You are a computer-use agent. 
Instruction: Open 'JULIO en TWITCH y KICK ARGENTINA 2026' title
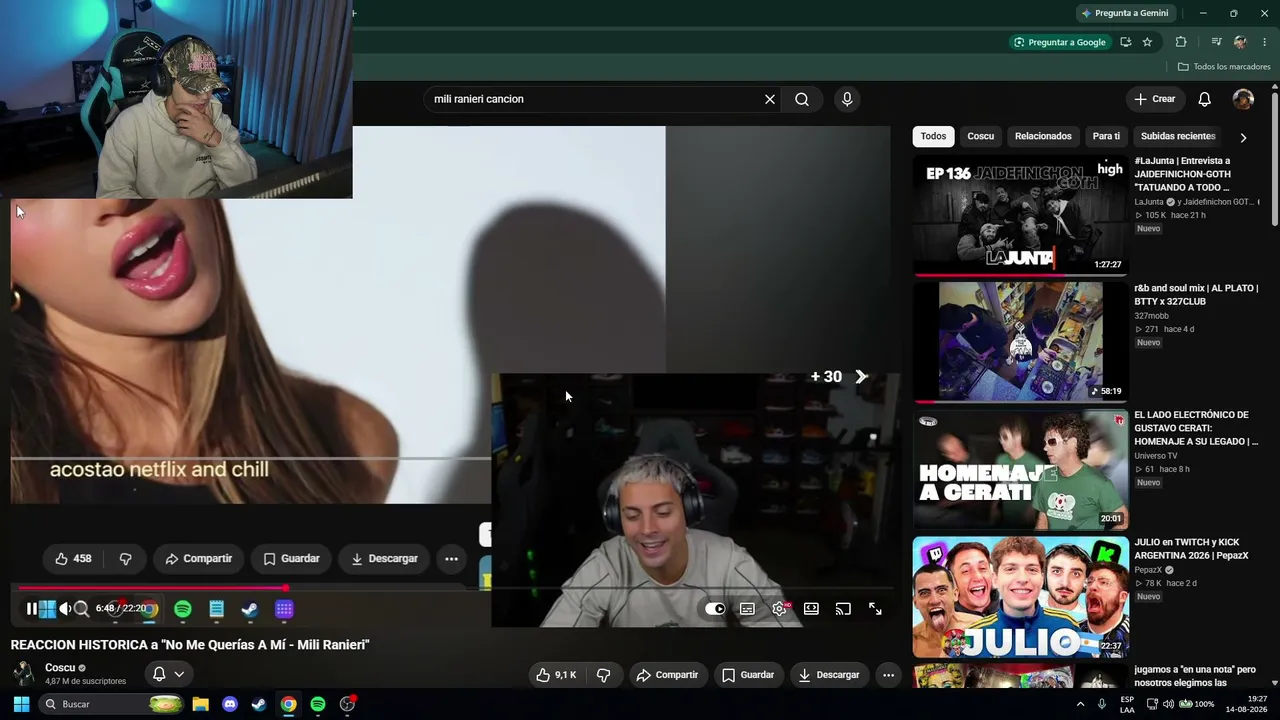[x=1191, y=549]
